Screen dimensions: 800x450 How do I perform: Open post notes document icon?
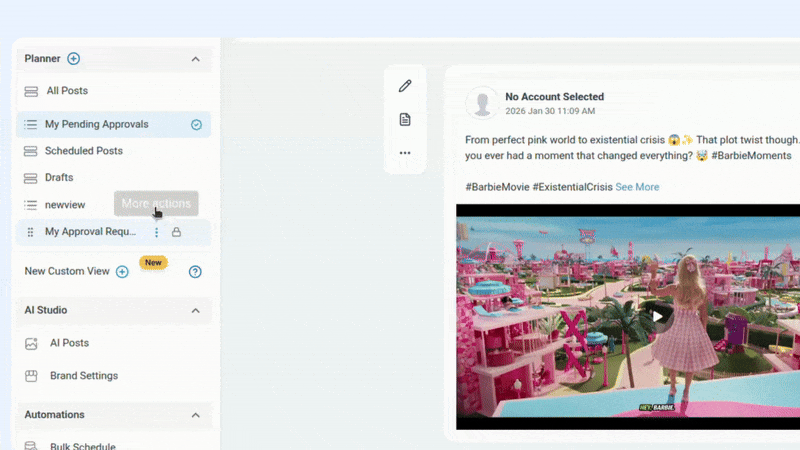[405, 119]
